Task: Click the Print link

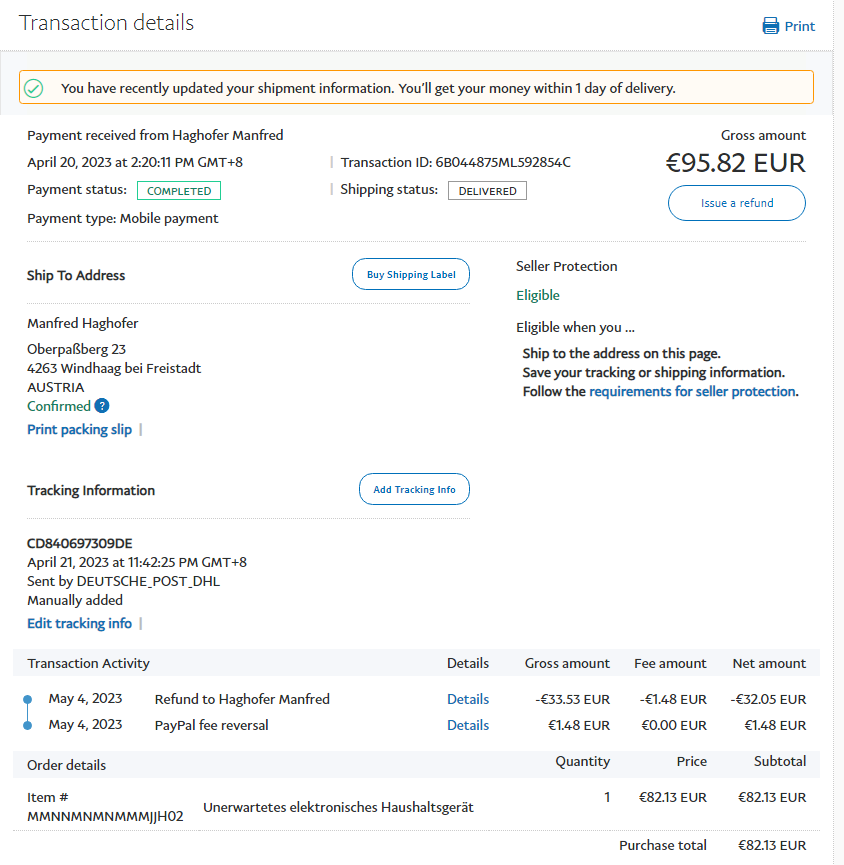Action: pos(799,27)
